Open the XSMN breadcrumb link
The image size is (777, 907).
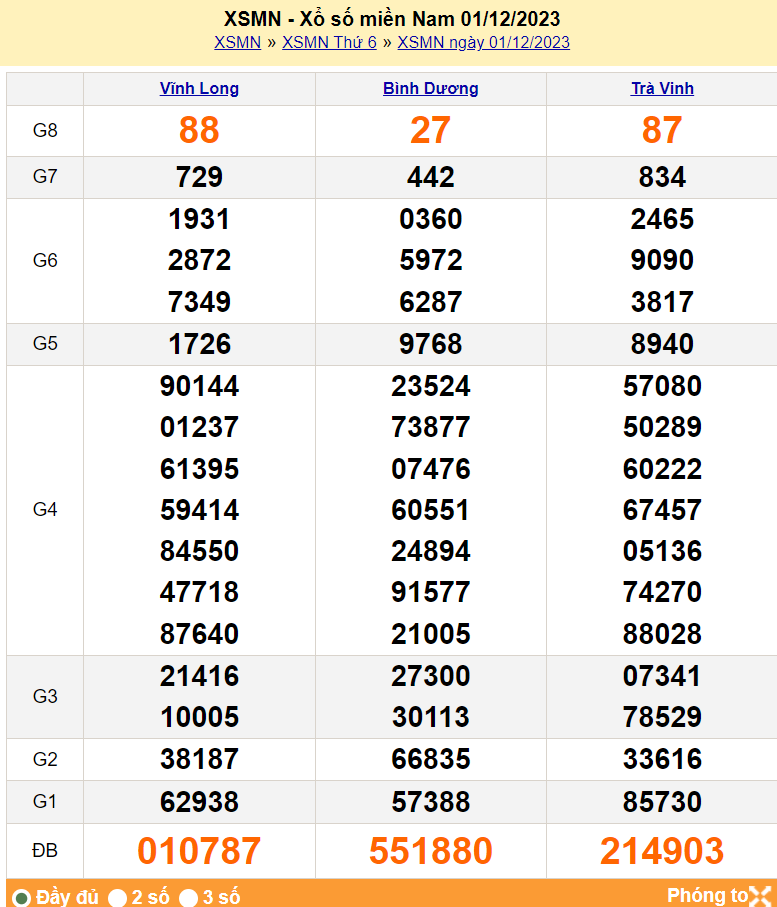pyautogui.click(x=237, y=42)
